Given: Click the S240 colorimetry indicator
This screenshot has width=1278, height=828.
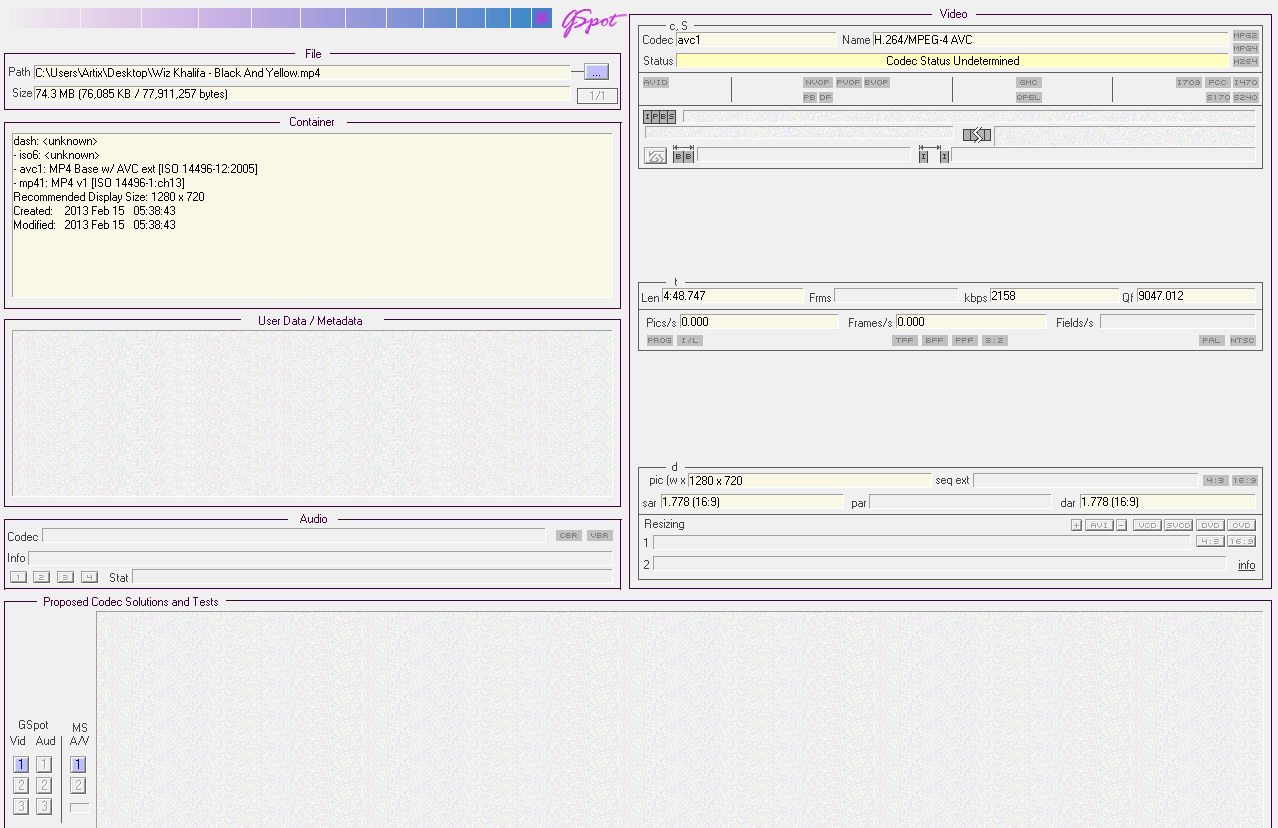Looking at the screenshot, I should 1245,97.
